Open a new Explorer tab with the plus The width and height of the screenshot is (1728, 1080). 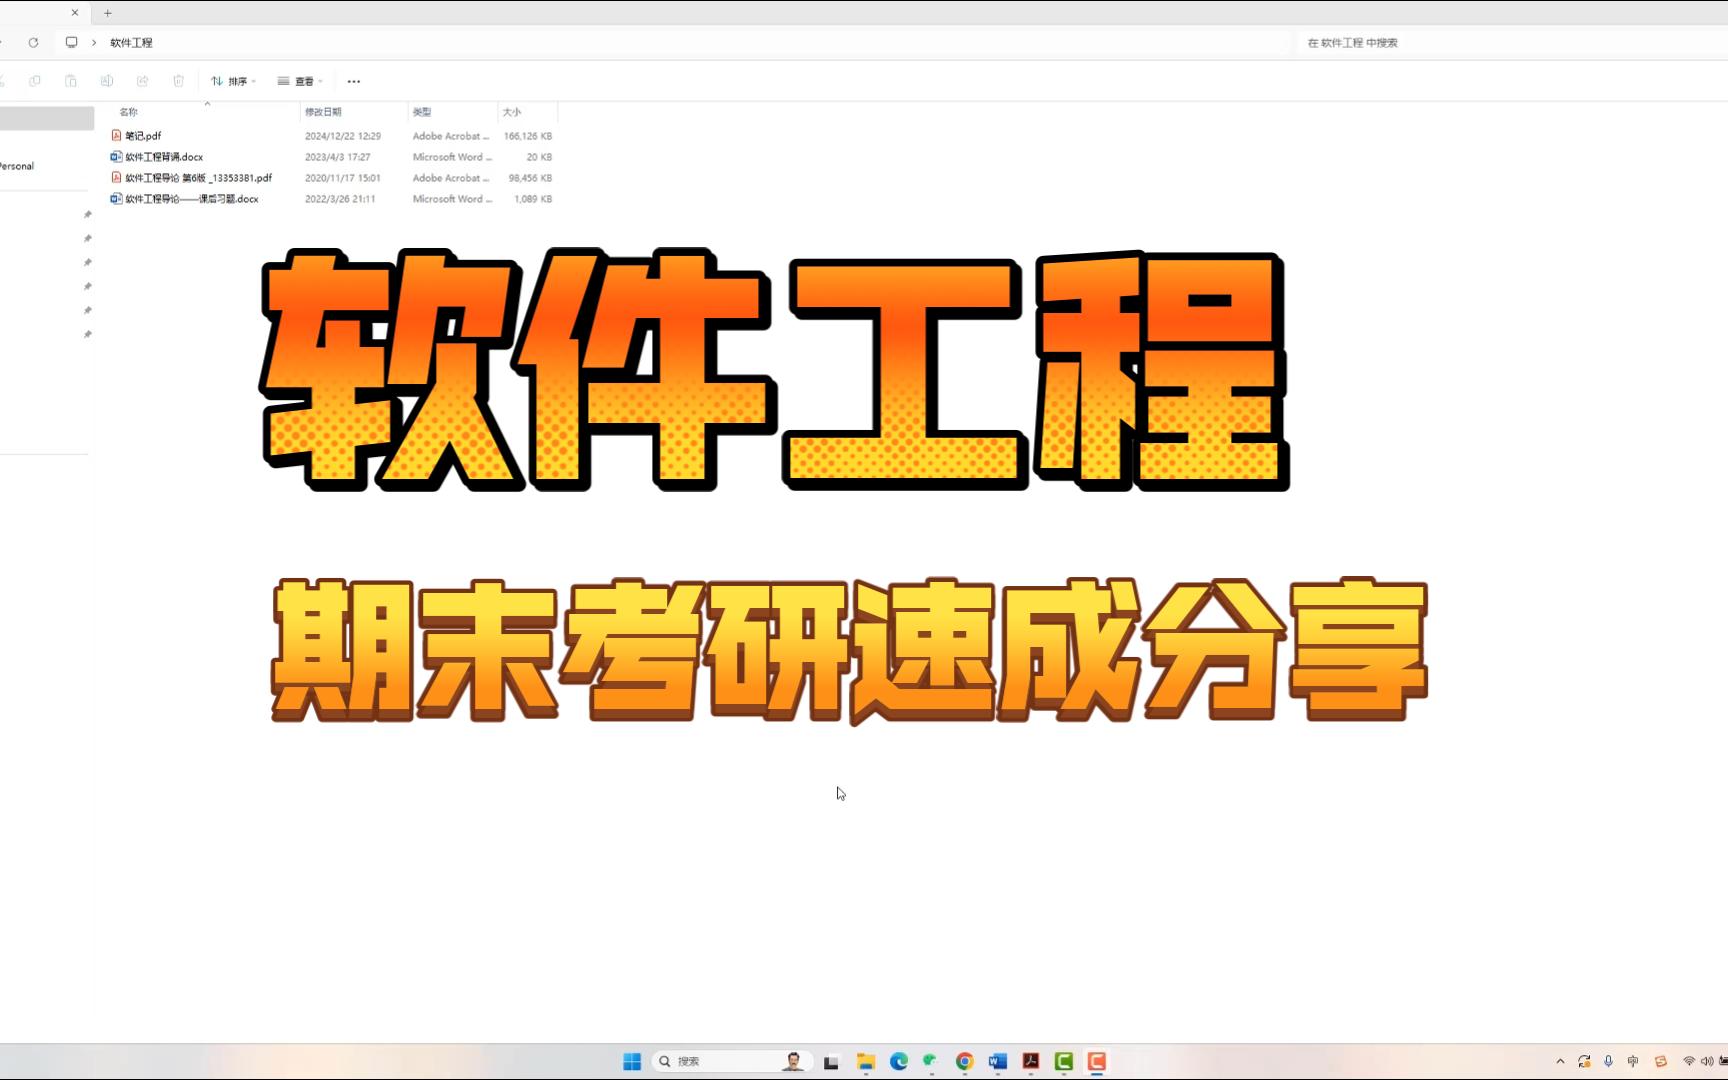coord(108,13)
